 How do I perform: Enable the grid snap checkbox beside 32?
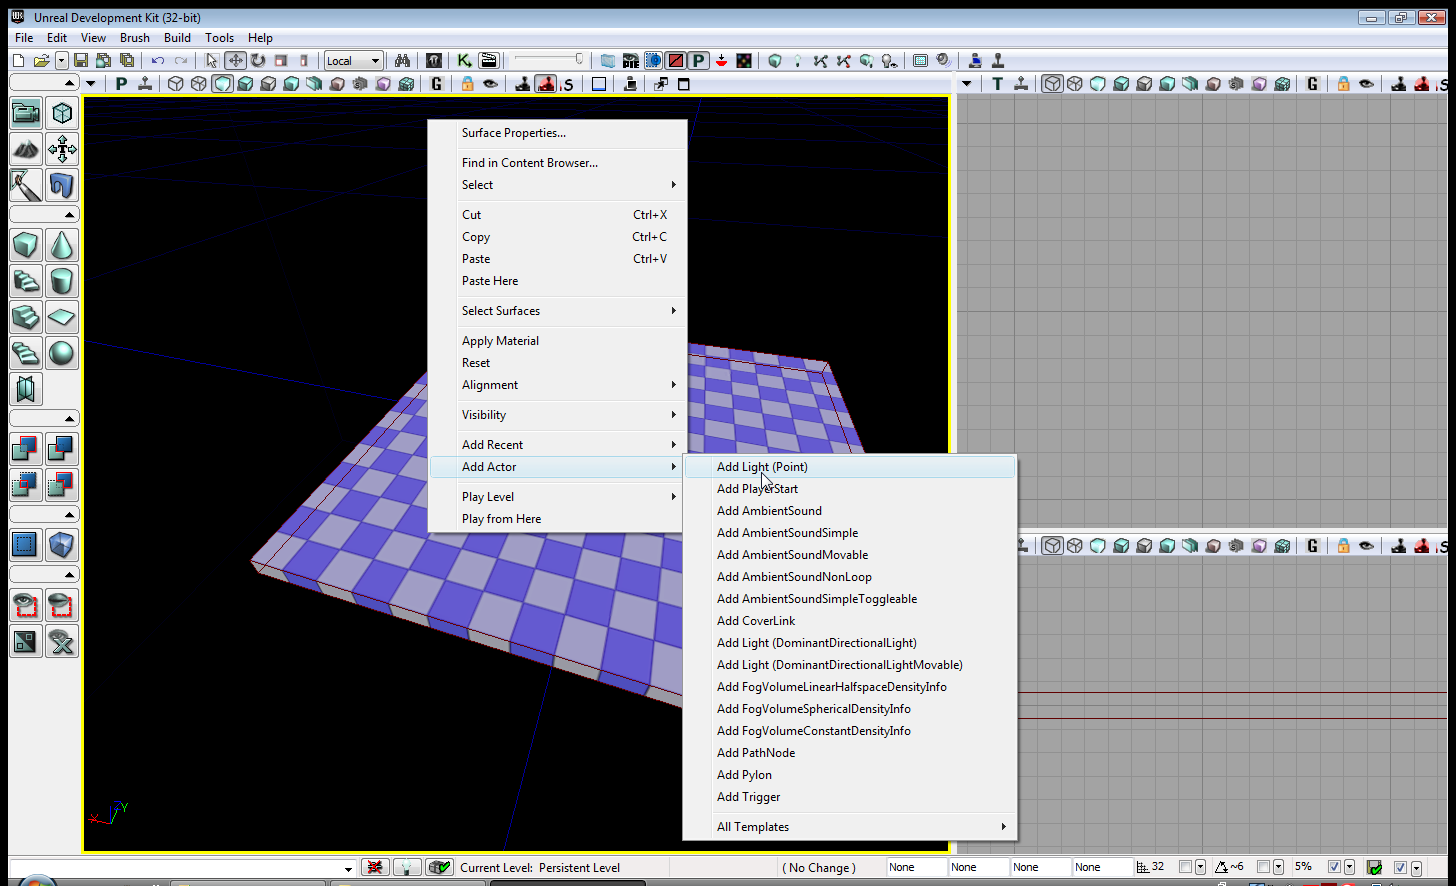pos(1185,867)
